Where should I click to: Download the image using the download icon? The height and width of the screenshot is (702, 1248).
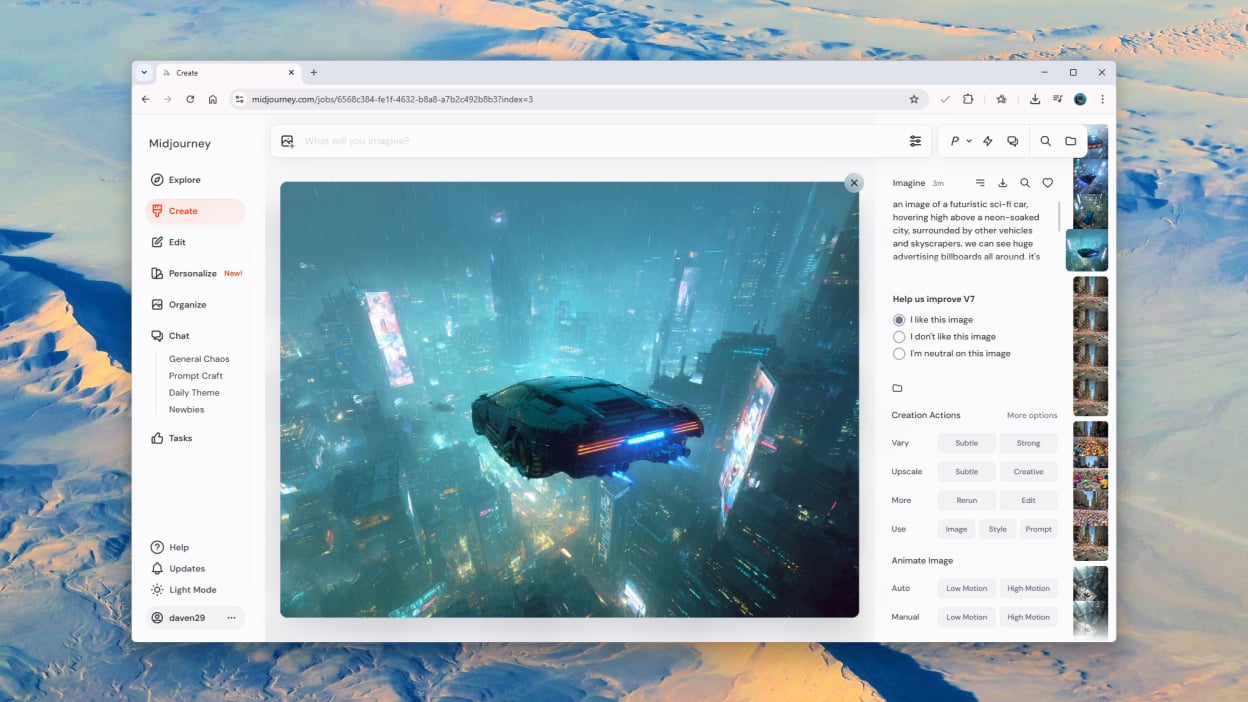click(x=1003, y=183)
